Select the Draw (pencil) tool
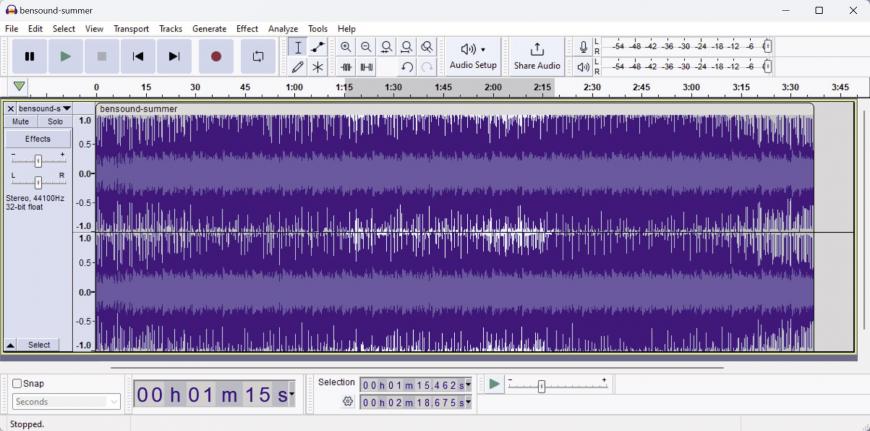The height and width of the screenshot is (431, 870). tap(298, 67)
